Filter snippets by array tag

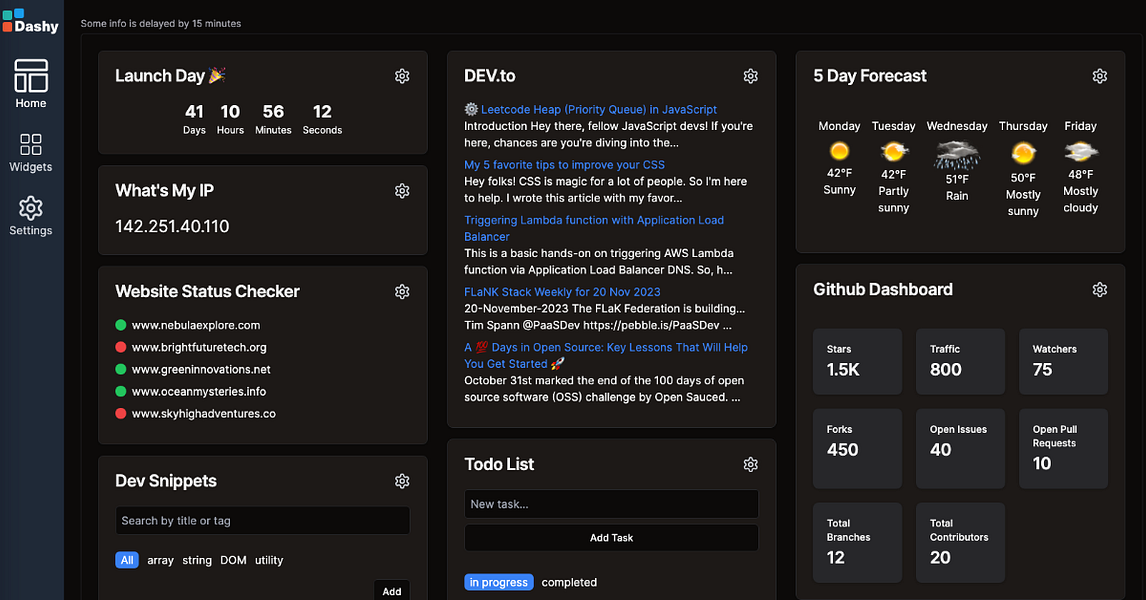(160, 561)
